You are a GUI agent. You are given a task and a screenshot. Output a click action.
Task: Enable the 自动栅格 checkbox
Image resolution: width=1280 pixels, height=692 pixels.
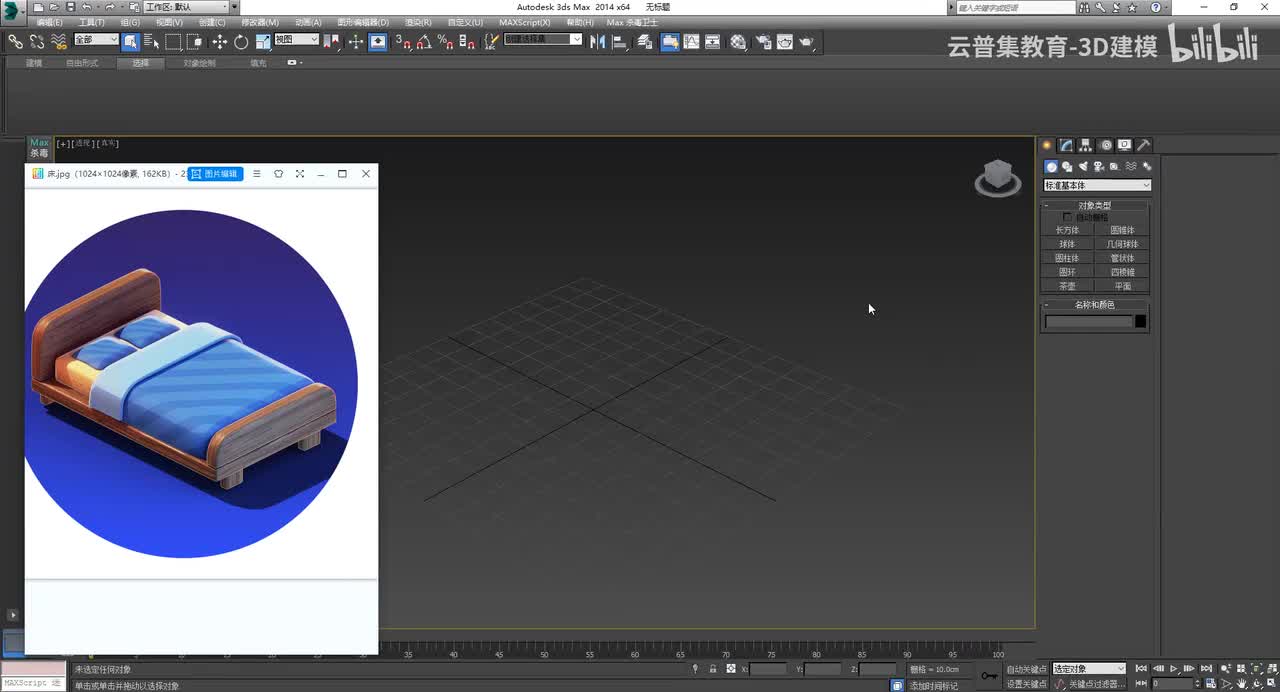[x=1067, y=217]
